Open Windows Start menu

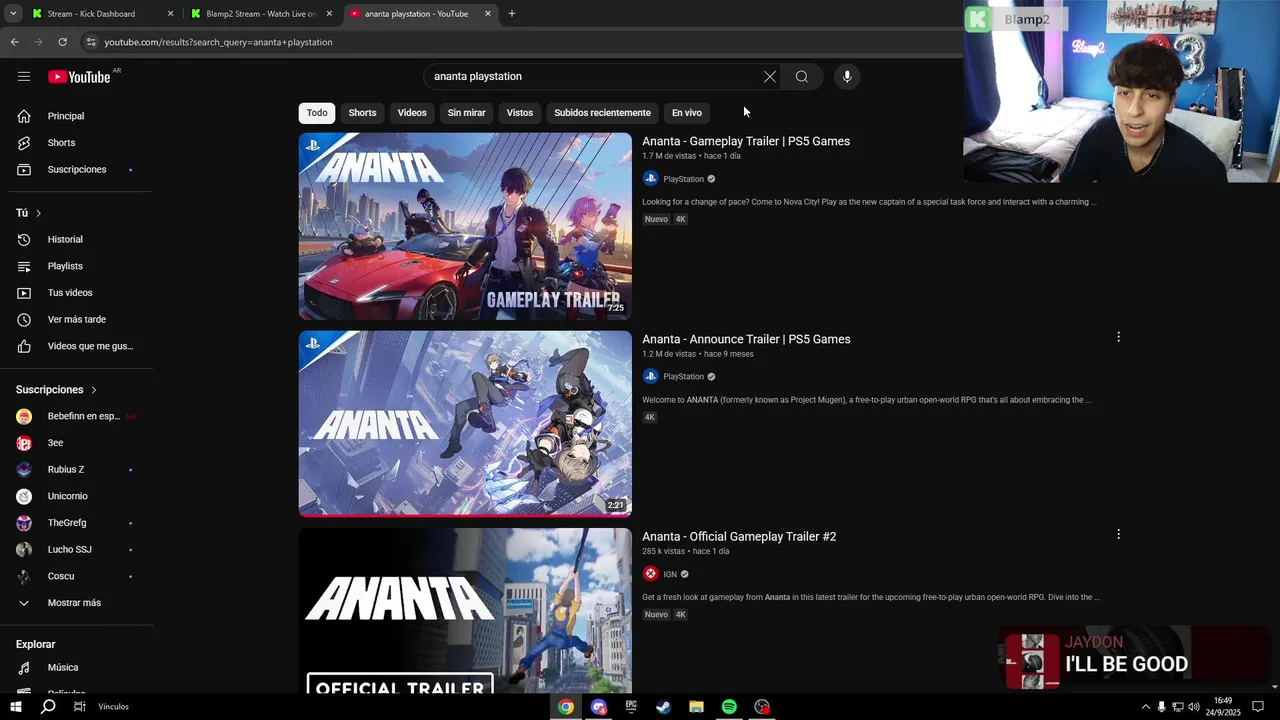coord(15,707)
